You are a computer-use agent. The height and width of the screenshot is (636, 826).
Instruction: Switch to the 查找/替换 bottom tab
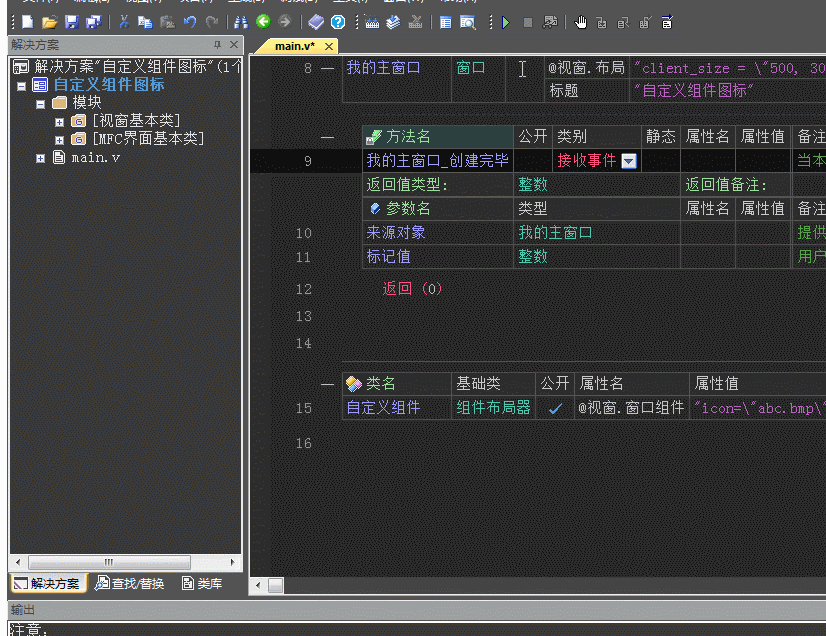pyautogui.click(x=130, y=583)
